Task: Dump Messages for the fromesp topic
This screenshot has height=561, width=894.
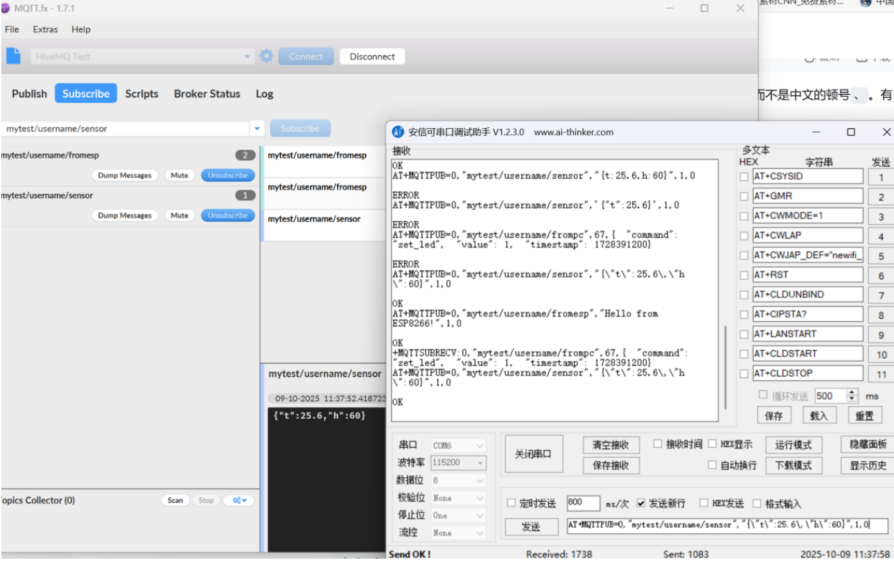Action: click(x=124, y=175)
